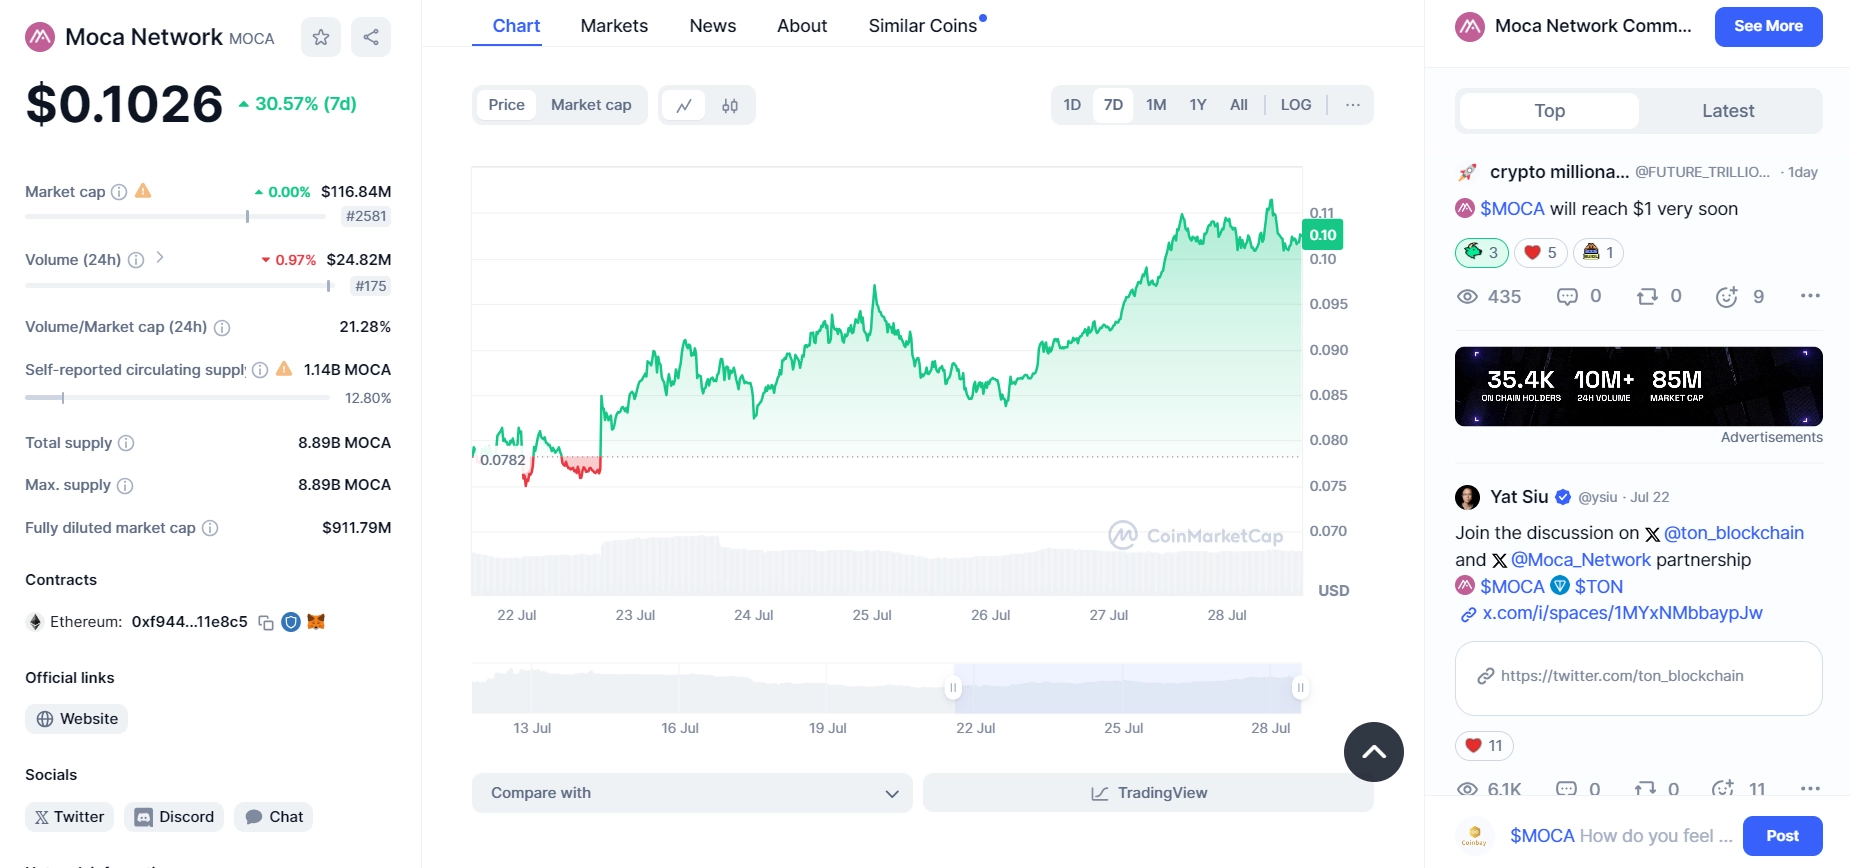Select the 1D time range
1850x868 pixels.
[x=1072, y=105]
